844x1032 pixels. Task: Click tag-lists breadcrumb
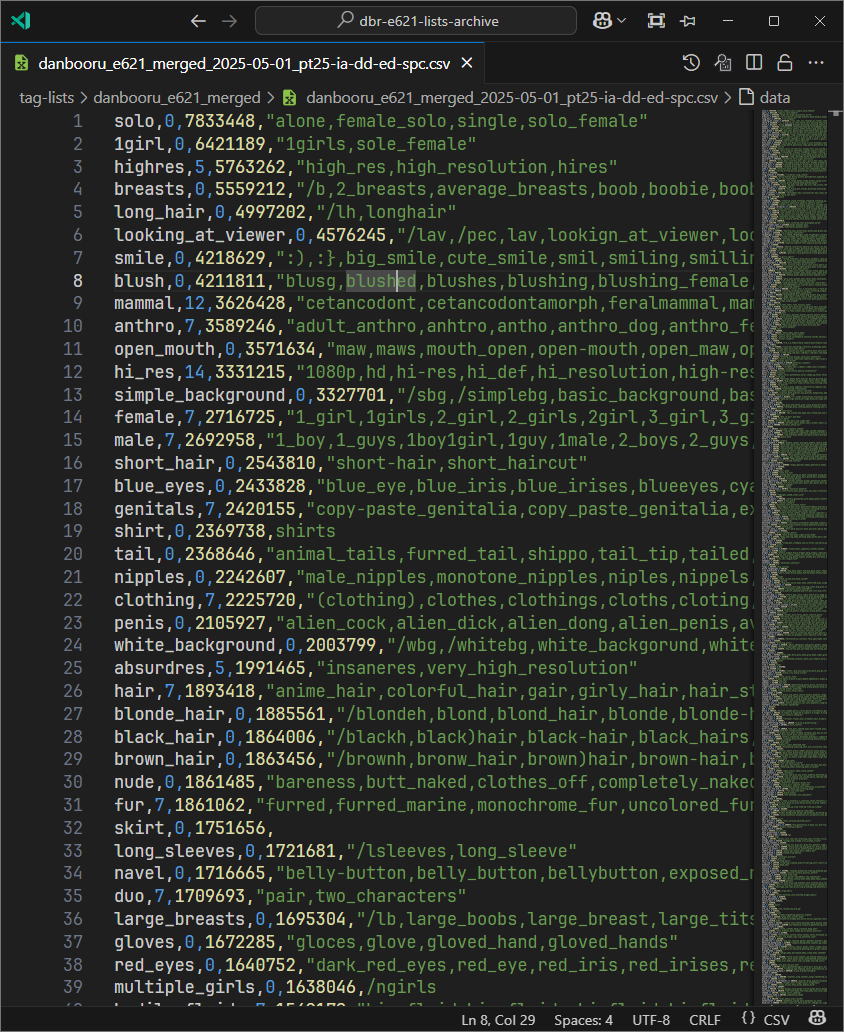[x=46, y=98]
